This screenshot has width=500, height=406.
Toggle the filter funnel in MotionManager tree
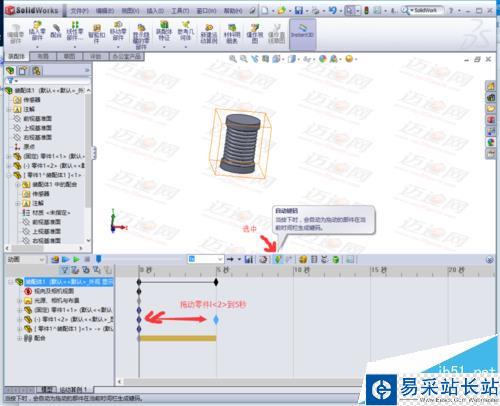[65, 270]
